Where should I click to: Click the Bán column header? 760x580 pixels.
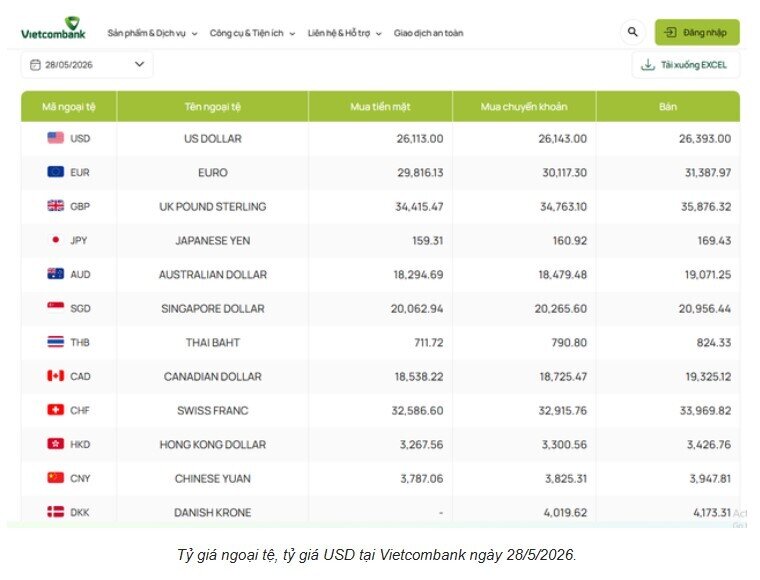click(668, 107)
